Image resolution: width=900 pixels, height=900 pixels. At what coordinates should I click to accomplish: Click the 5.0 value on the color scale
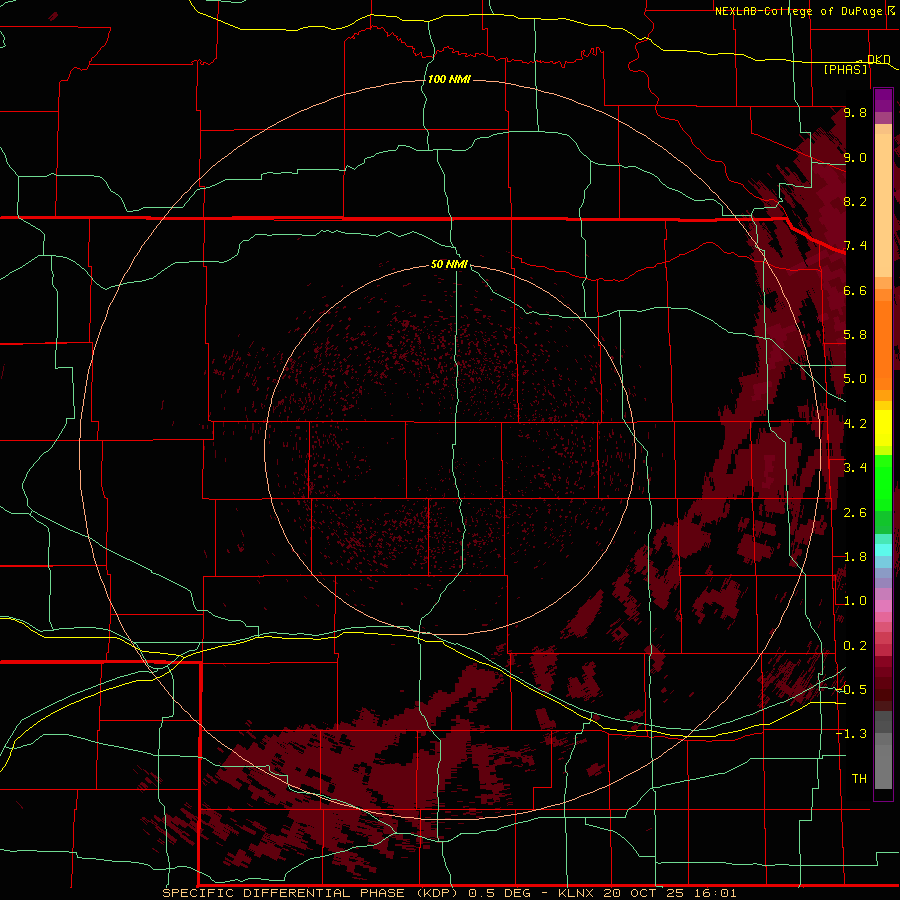(855, 379)
